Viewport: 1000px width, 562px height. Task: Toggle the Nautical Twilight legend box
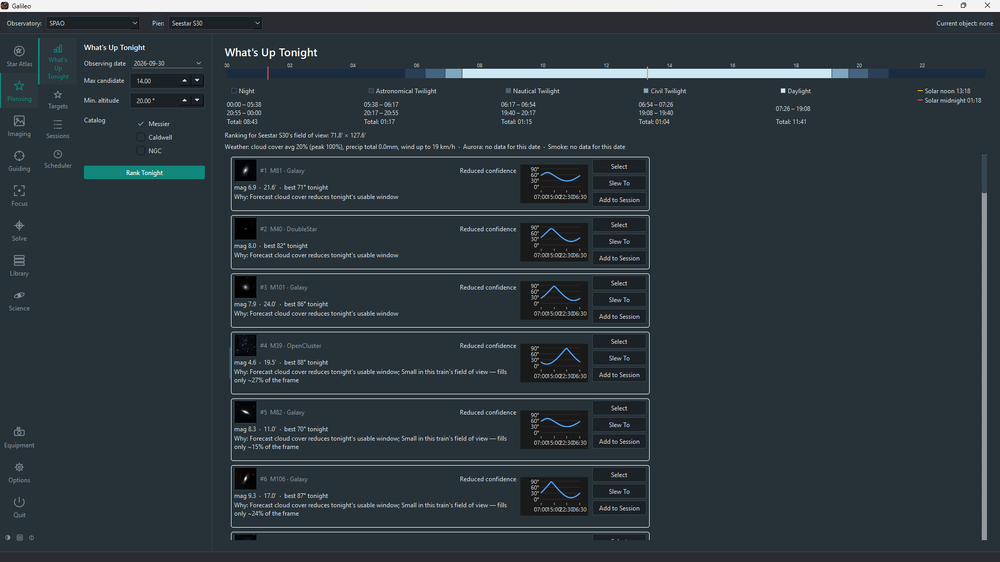(508, 91)
